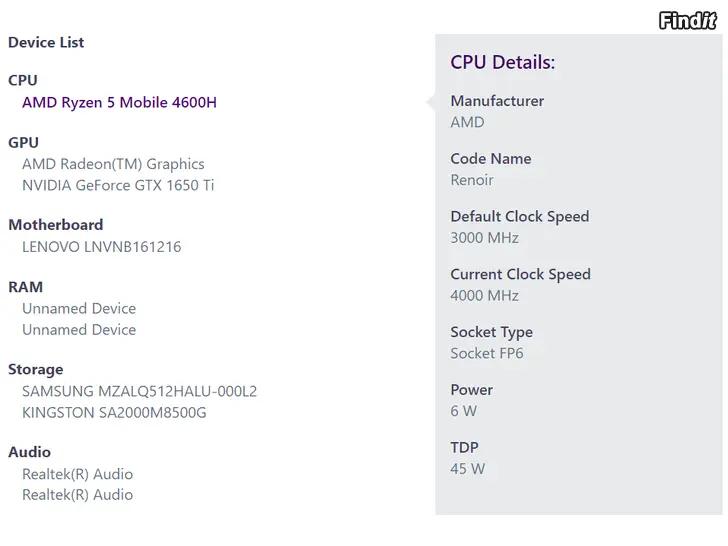Click the GPU category heading
The width and height of the screenshot is (728, 546).
pyautogui.click(x=24, y=142)
